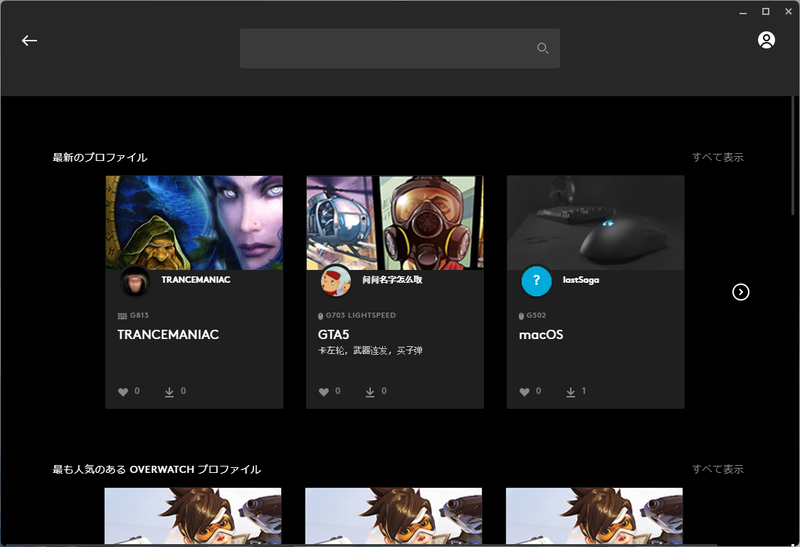The width and height of the screenshot is (800, 547).
Task: Show all OVERWATCH profiles link
Action: (x=717, y=469)
